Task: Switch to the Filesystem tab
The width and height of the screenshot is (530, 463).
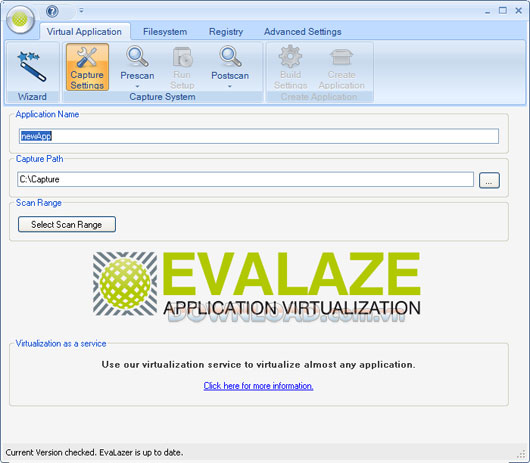Action: coord(165,32)
